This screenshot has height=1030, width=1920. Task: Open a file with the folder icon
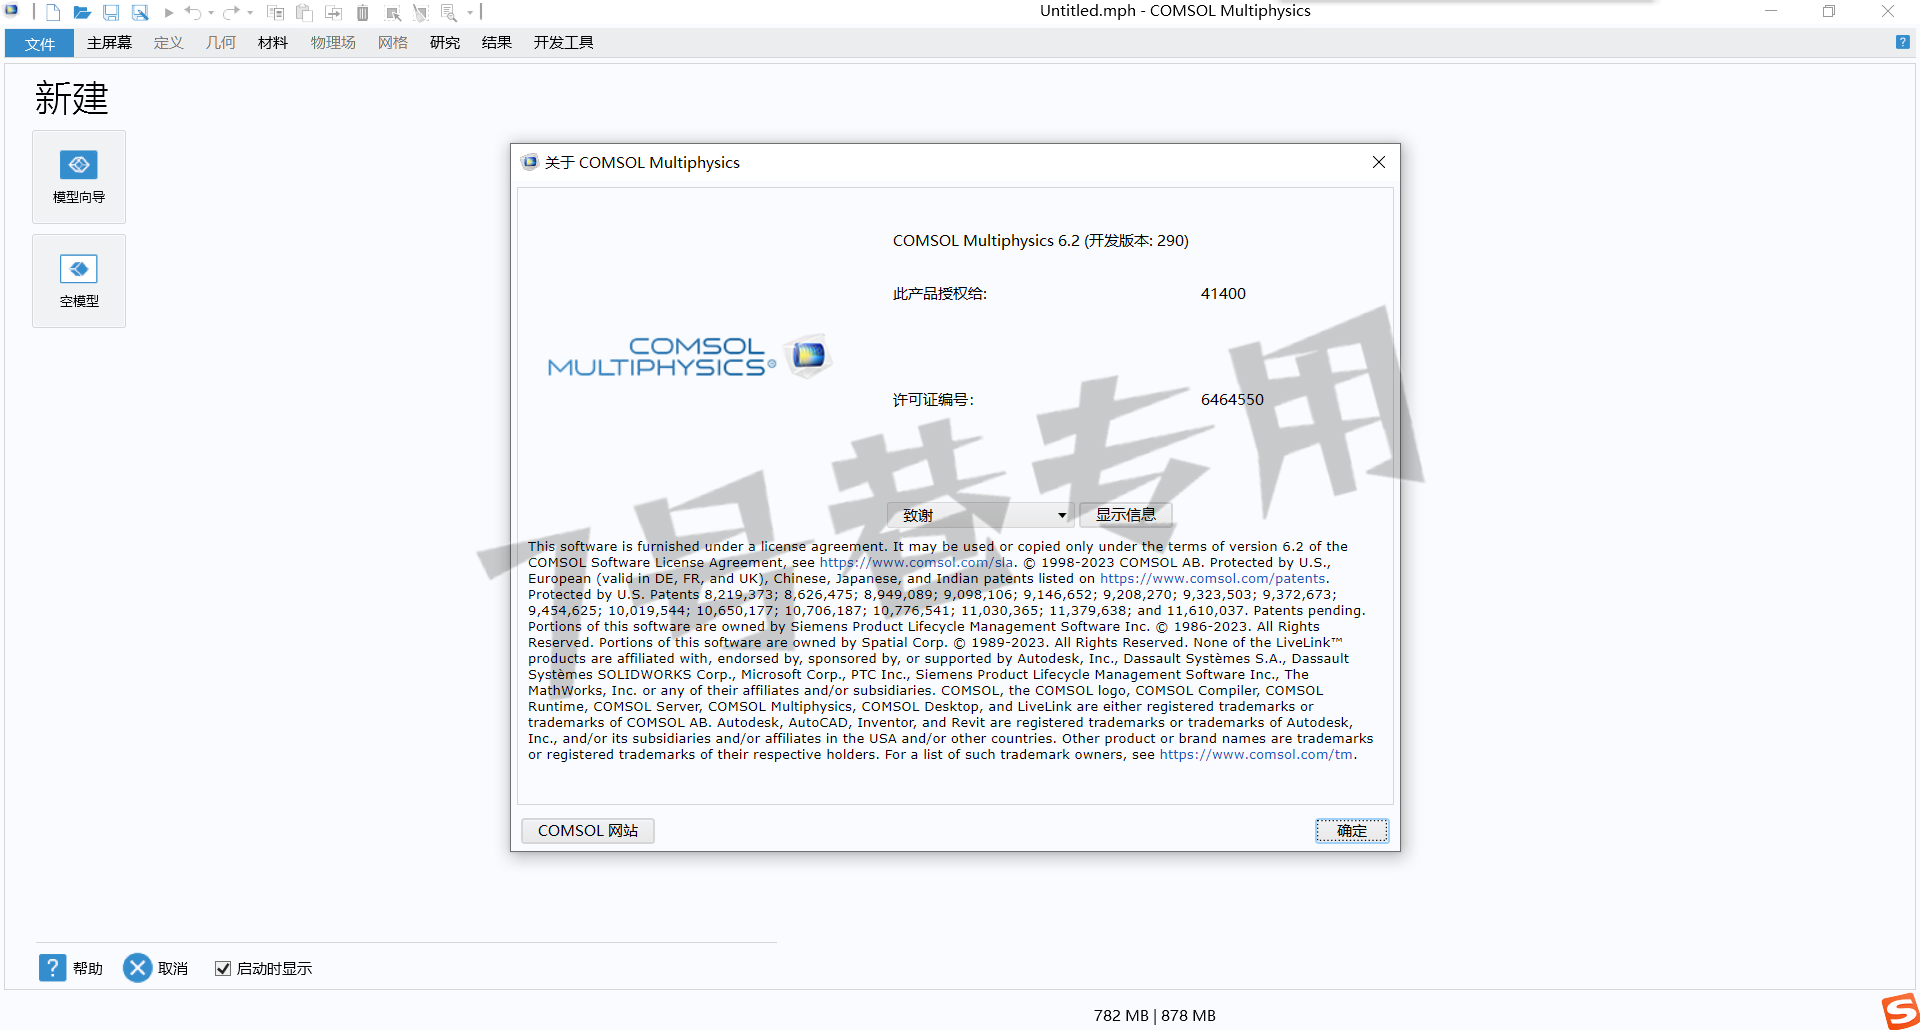pyautogui.click(x=82, y=13)
